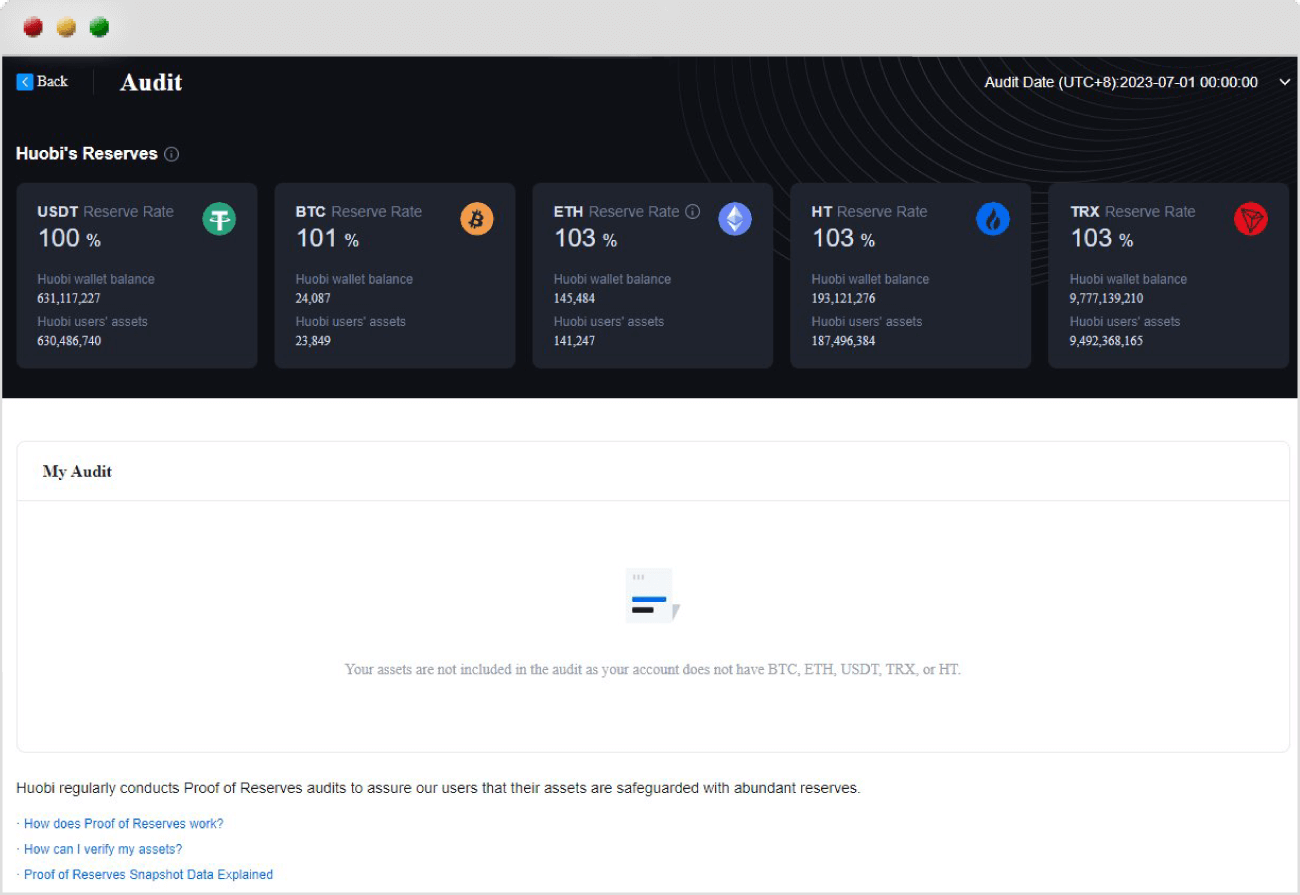Click ETH users' assets 141,247
The height and width of the screenshot is (895, 1300).
tap(574, 340)
